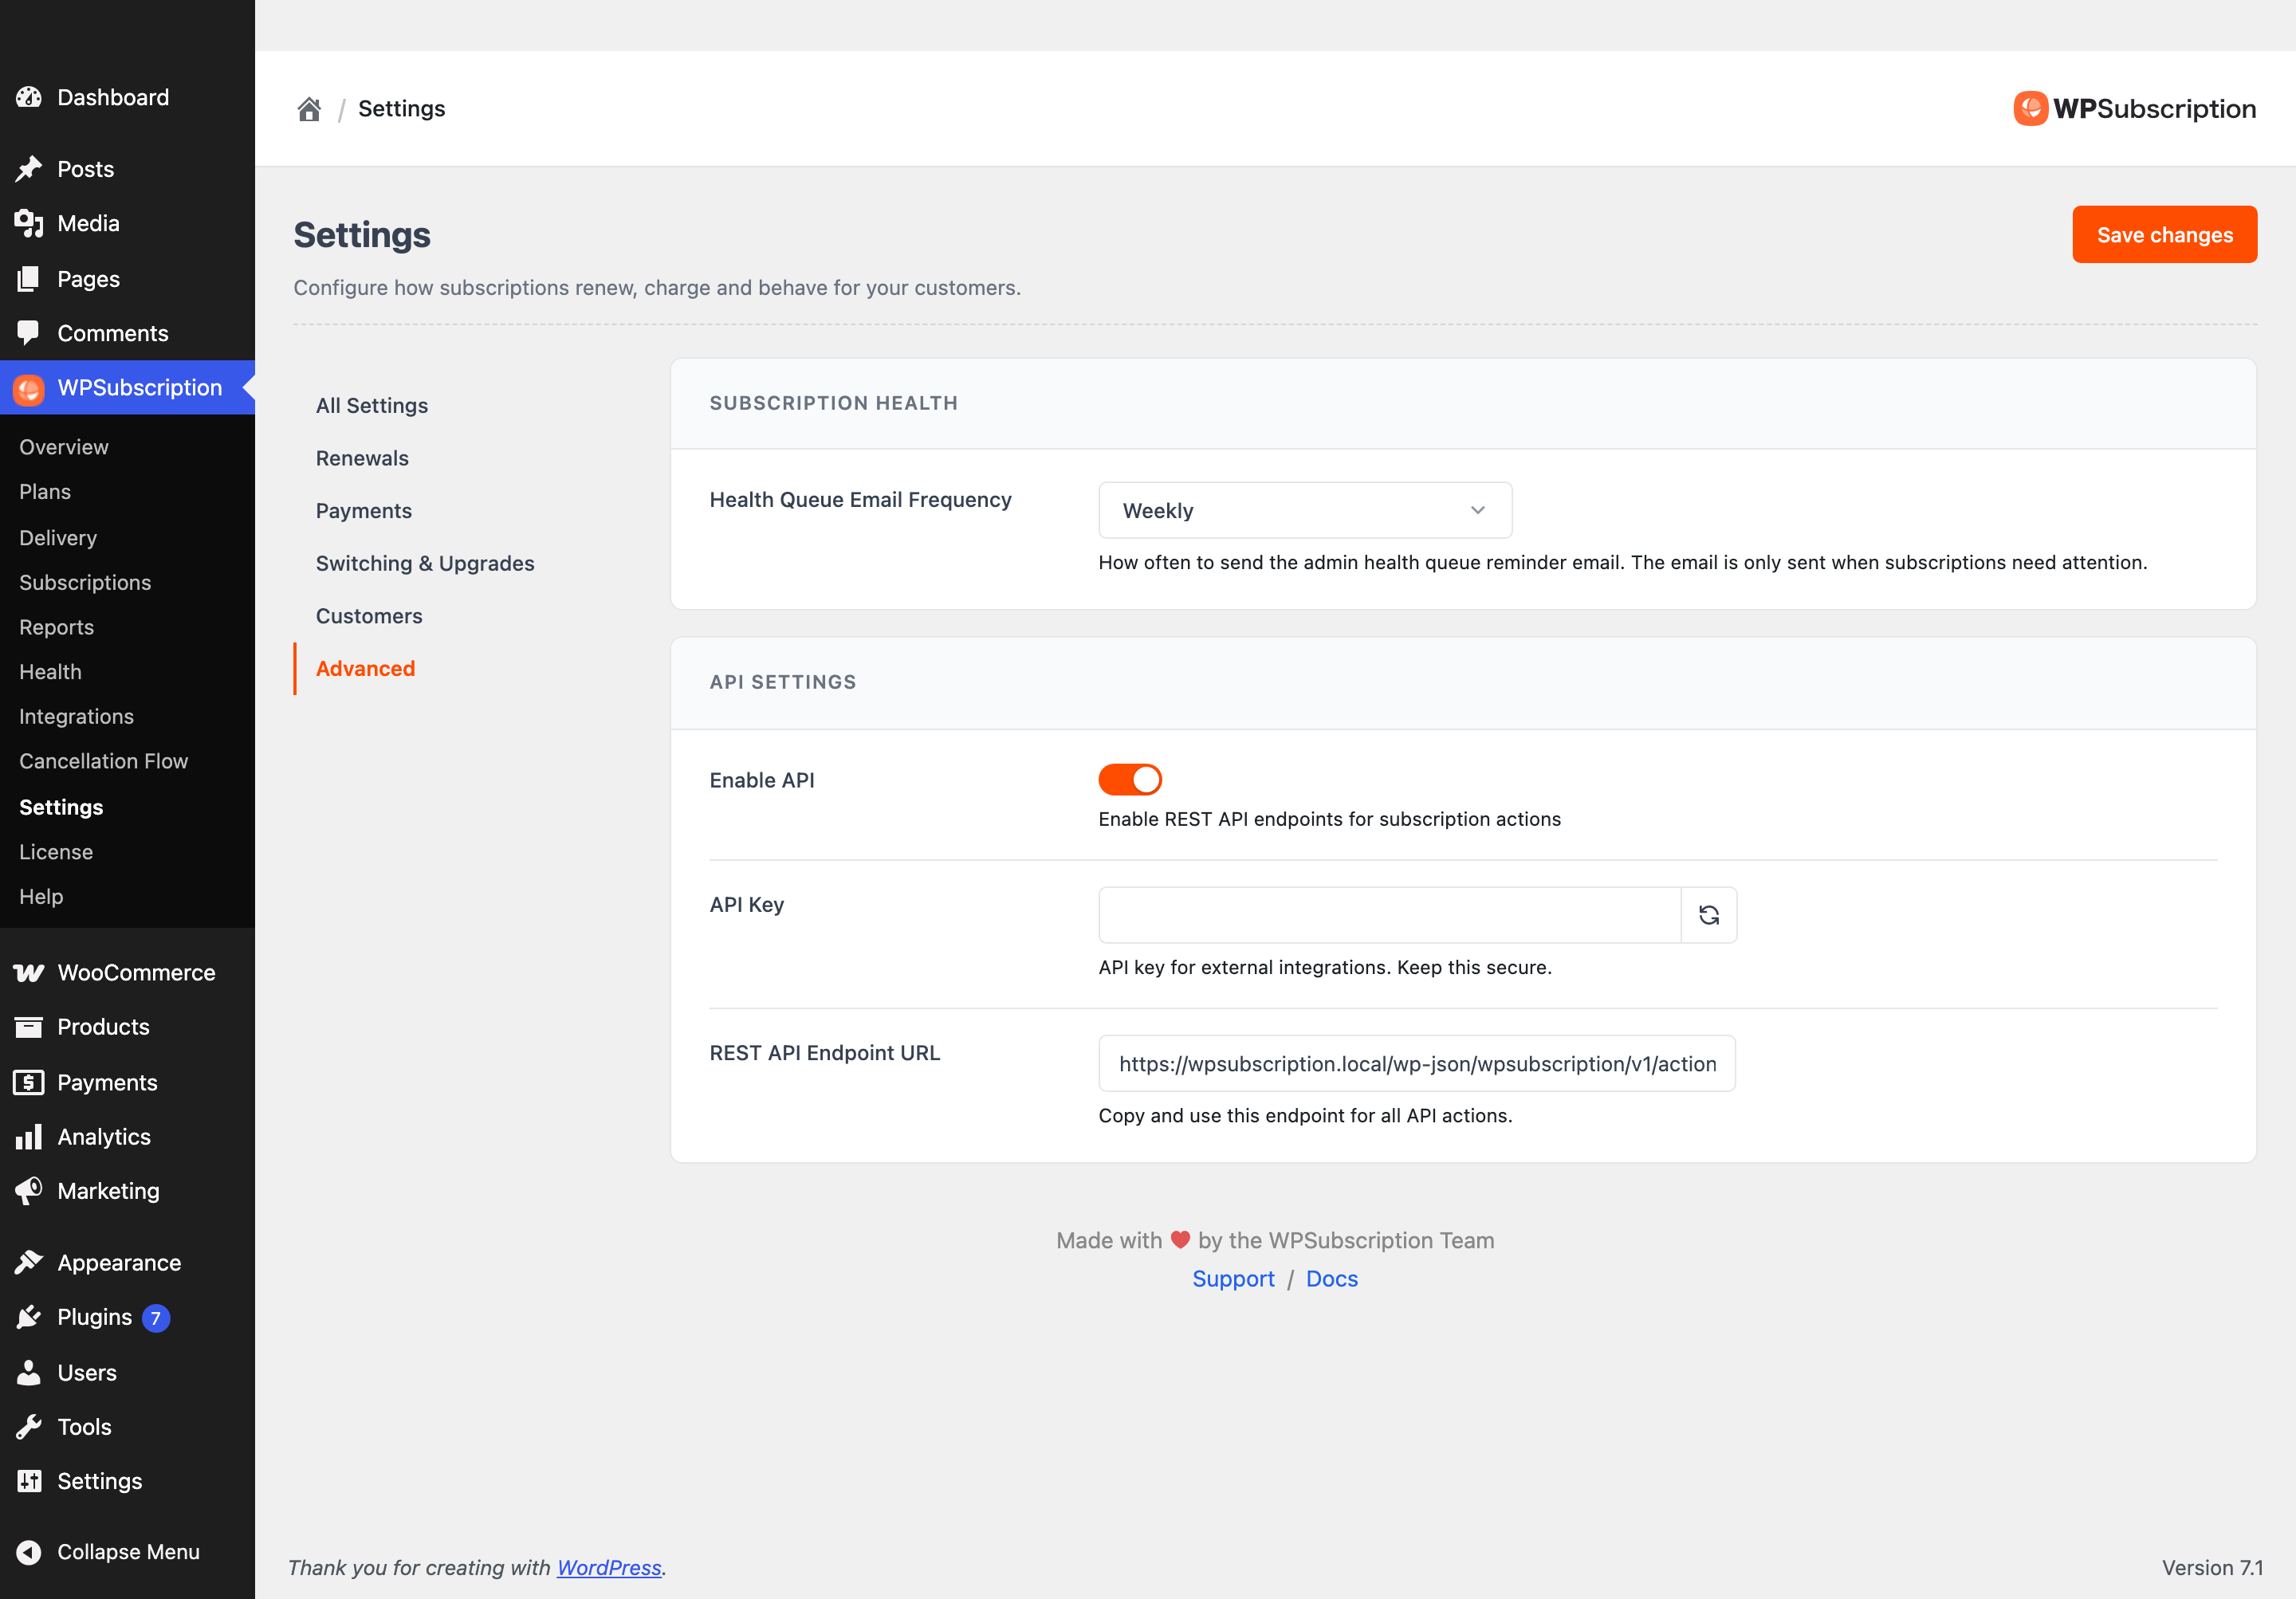Click the WooCommerce Payments dollar icon
2296x1599 pixels.
click(29, 1083)
